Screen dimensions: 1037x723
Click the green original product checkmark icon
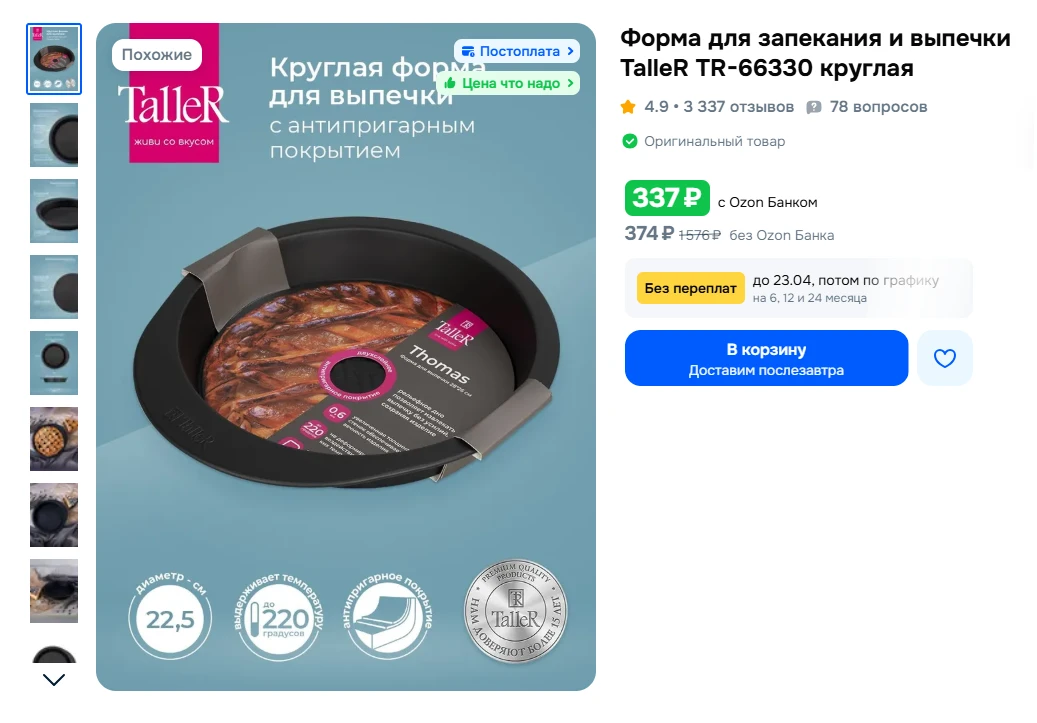click(630, 141)
